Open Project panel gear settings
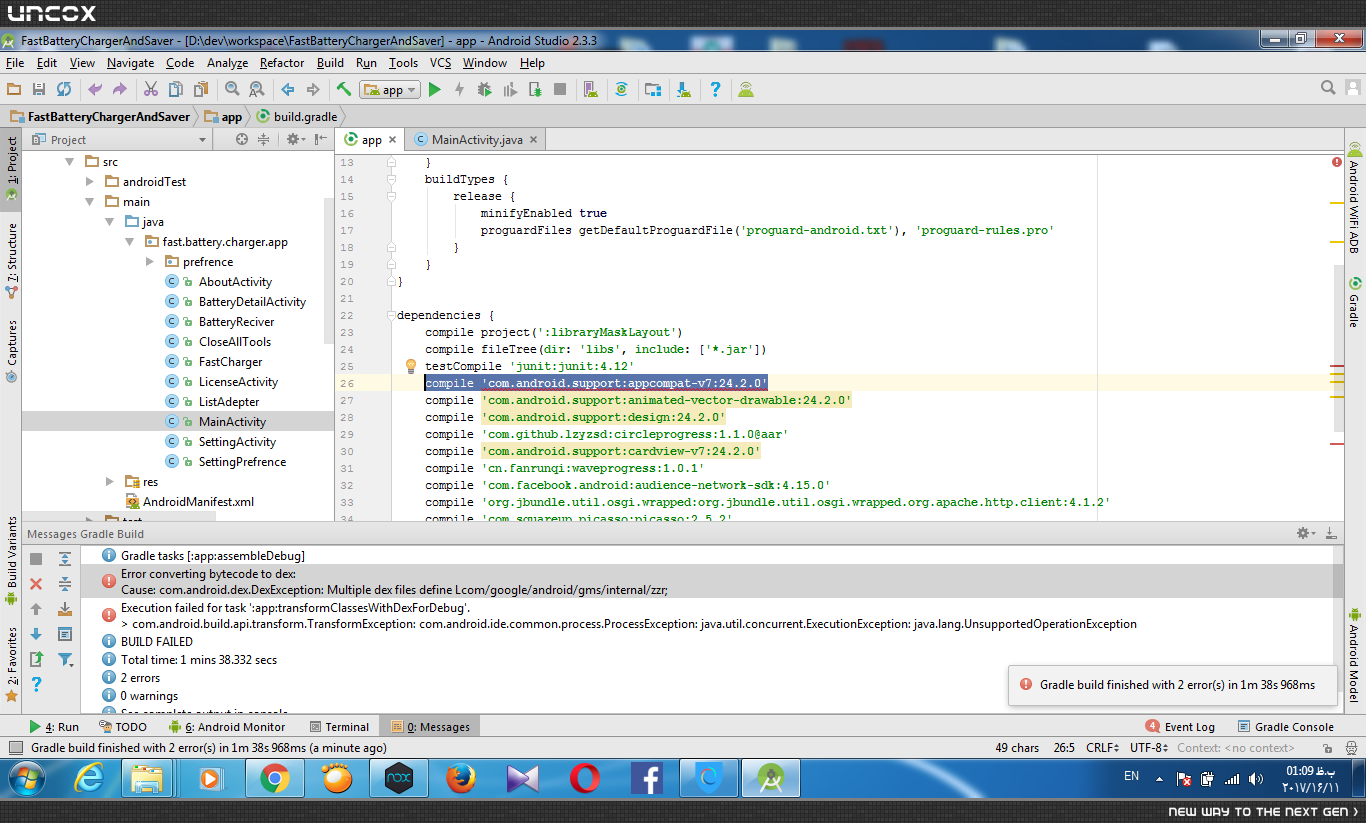 click(294, 140)
